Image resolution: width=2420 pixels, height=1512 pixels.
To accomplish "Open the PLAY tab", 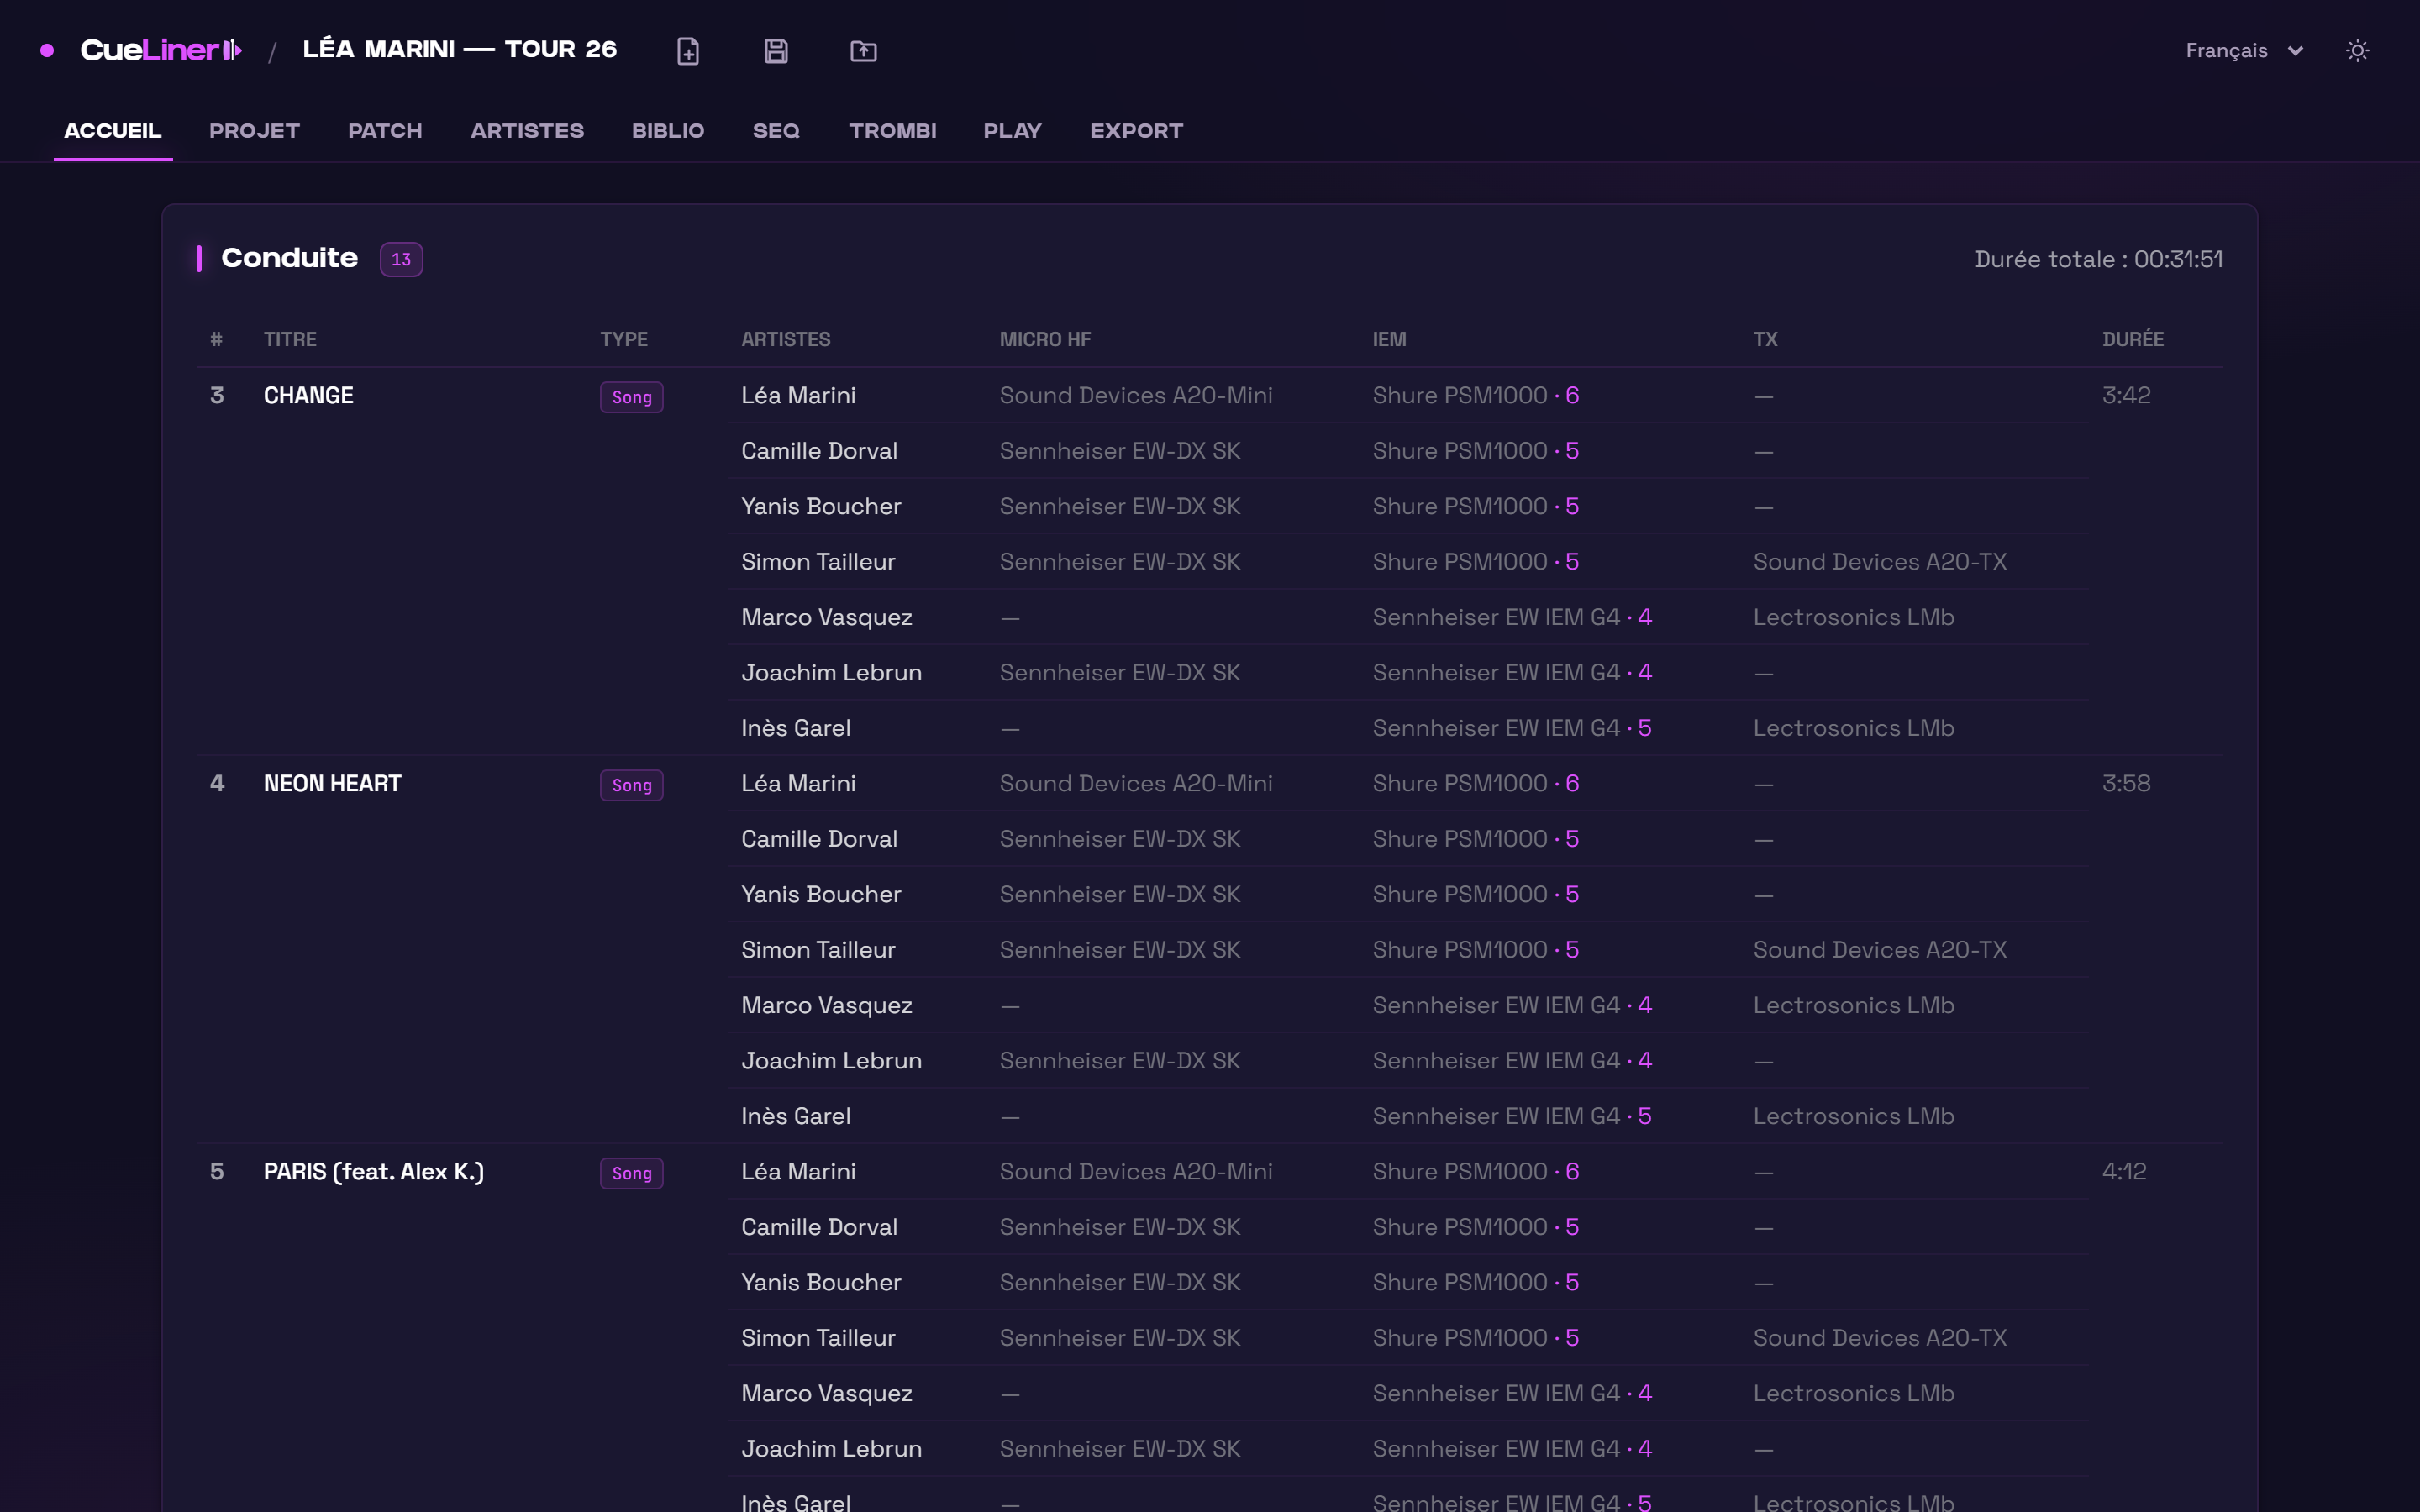I will [1012, 131].
